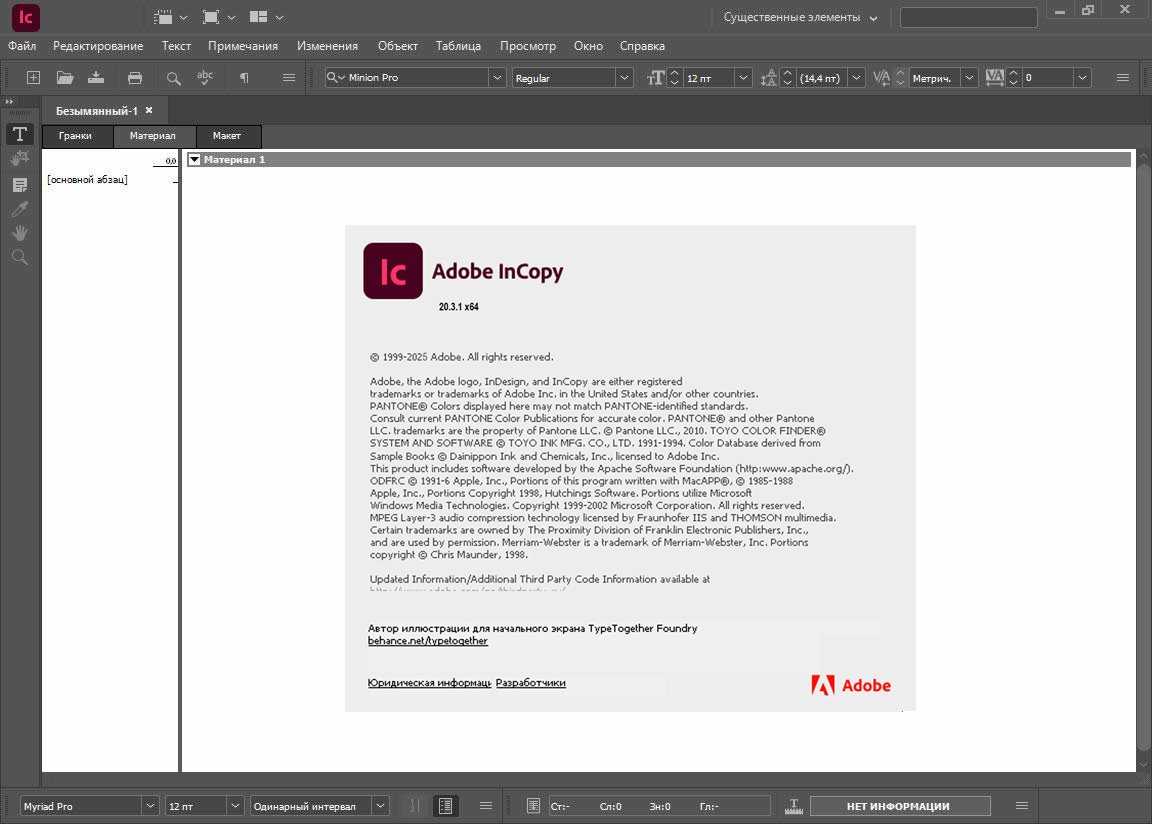Open the Объект menu
This screenshot has width=1152, height=824.
[x=397, y=46]
